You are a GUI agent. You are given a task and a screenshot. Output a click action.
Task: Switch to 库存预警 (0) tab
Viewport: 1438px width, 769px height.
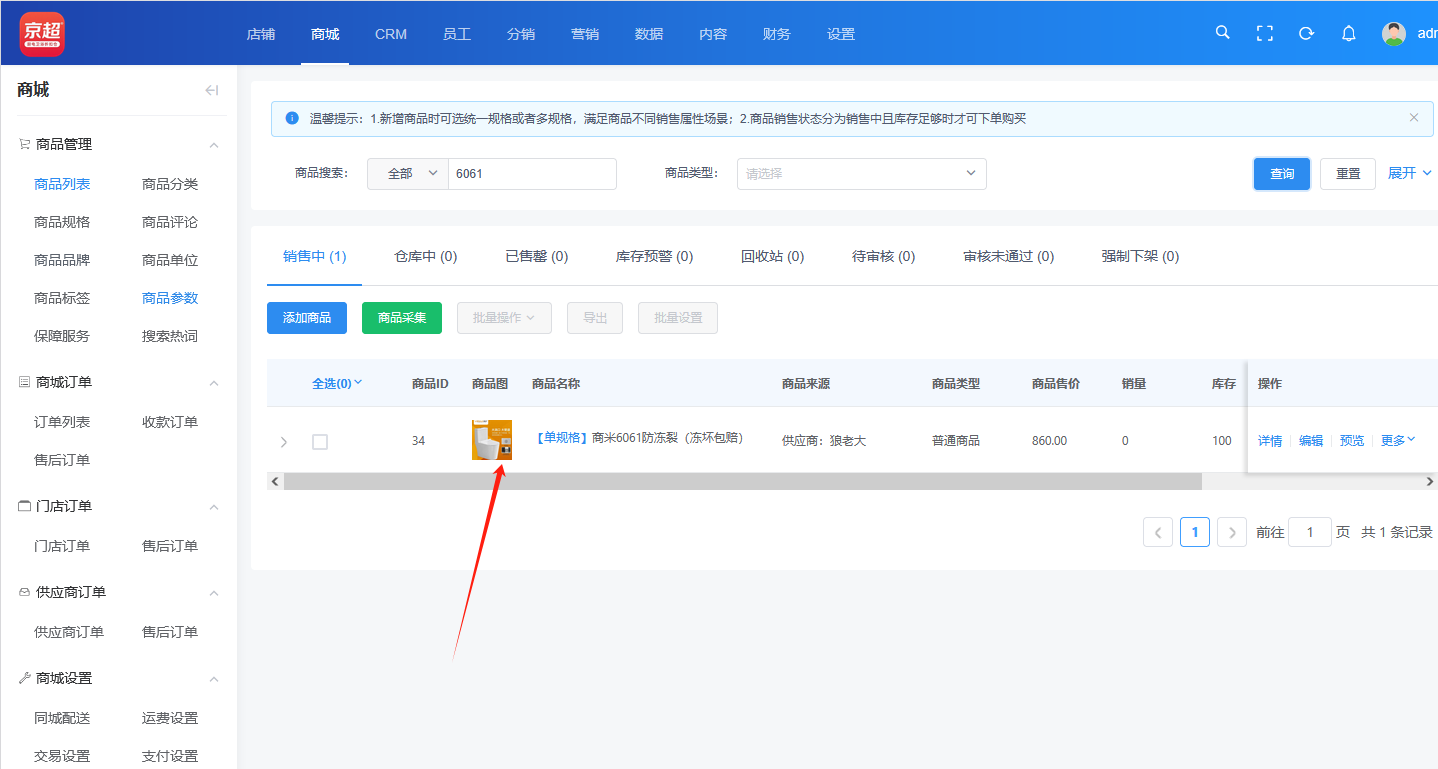pos(654,256)
